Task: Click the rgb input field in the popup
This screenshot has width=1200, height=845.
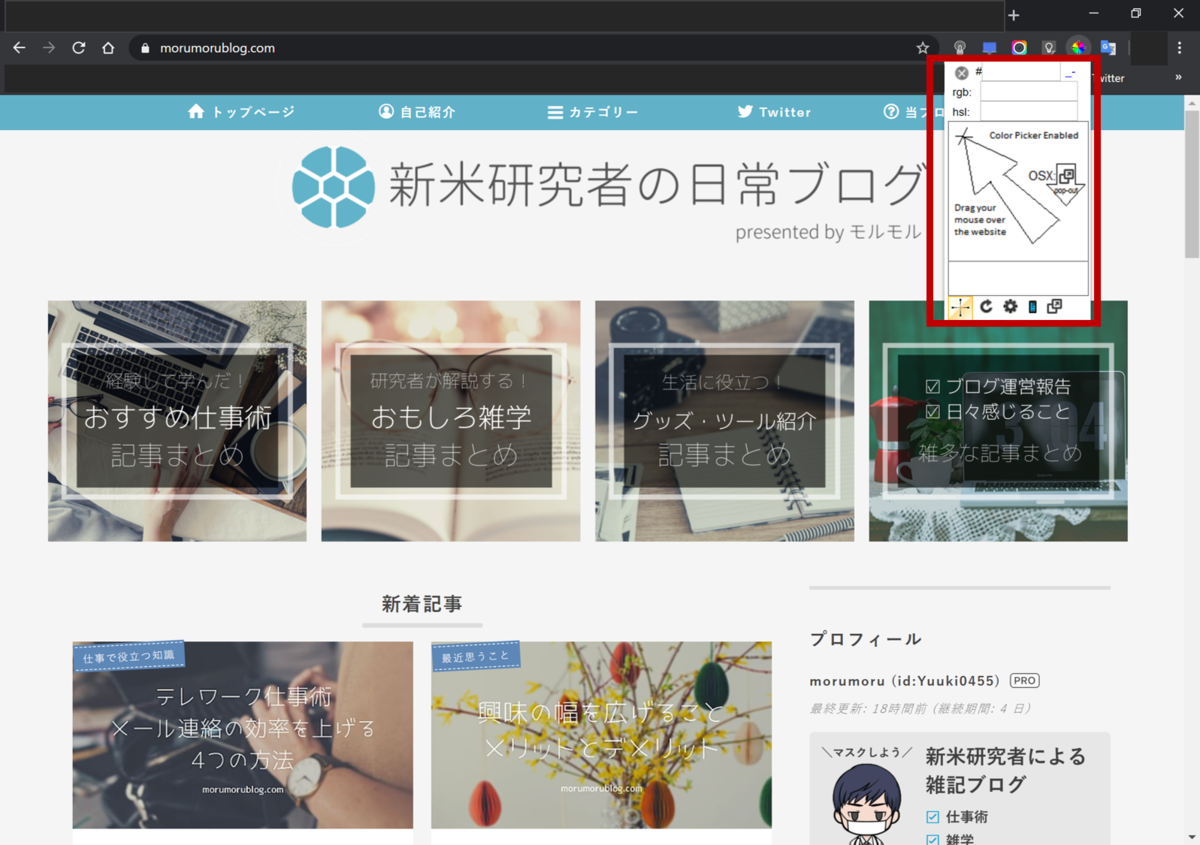Action: tap(1028, 92)
